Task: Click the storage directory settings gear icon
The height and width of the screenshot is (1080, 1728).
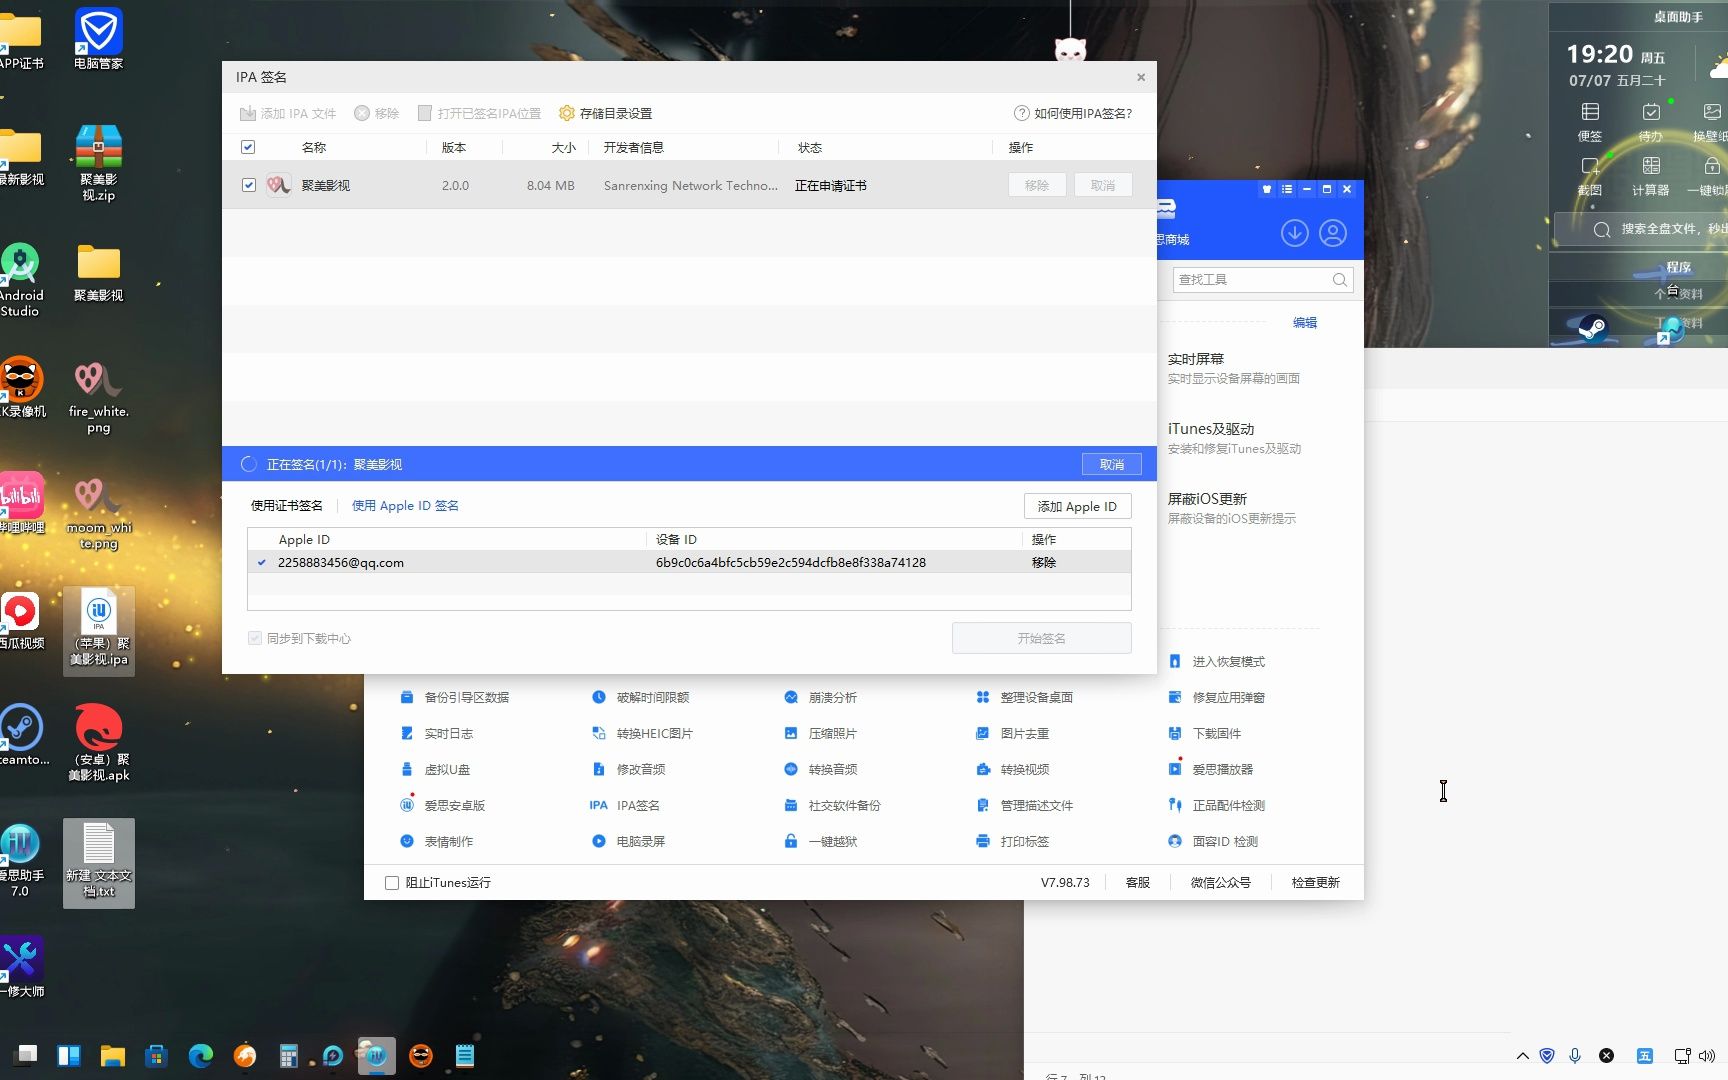Action: pos(566,114)
